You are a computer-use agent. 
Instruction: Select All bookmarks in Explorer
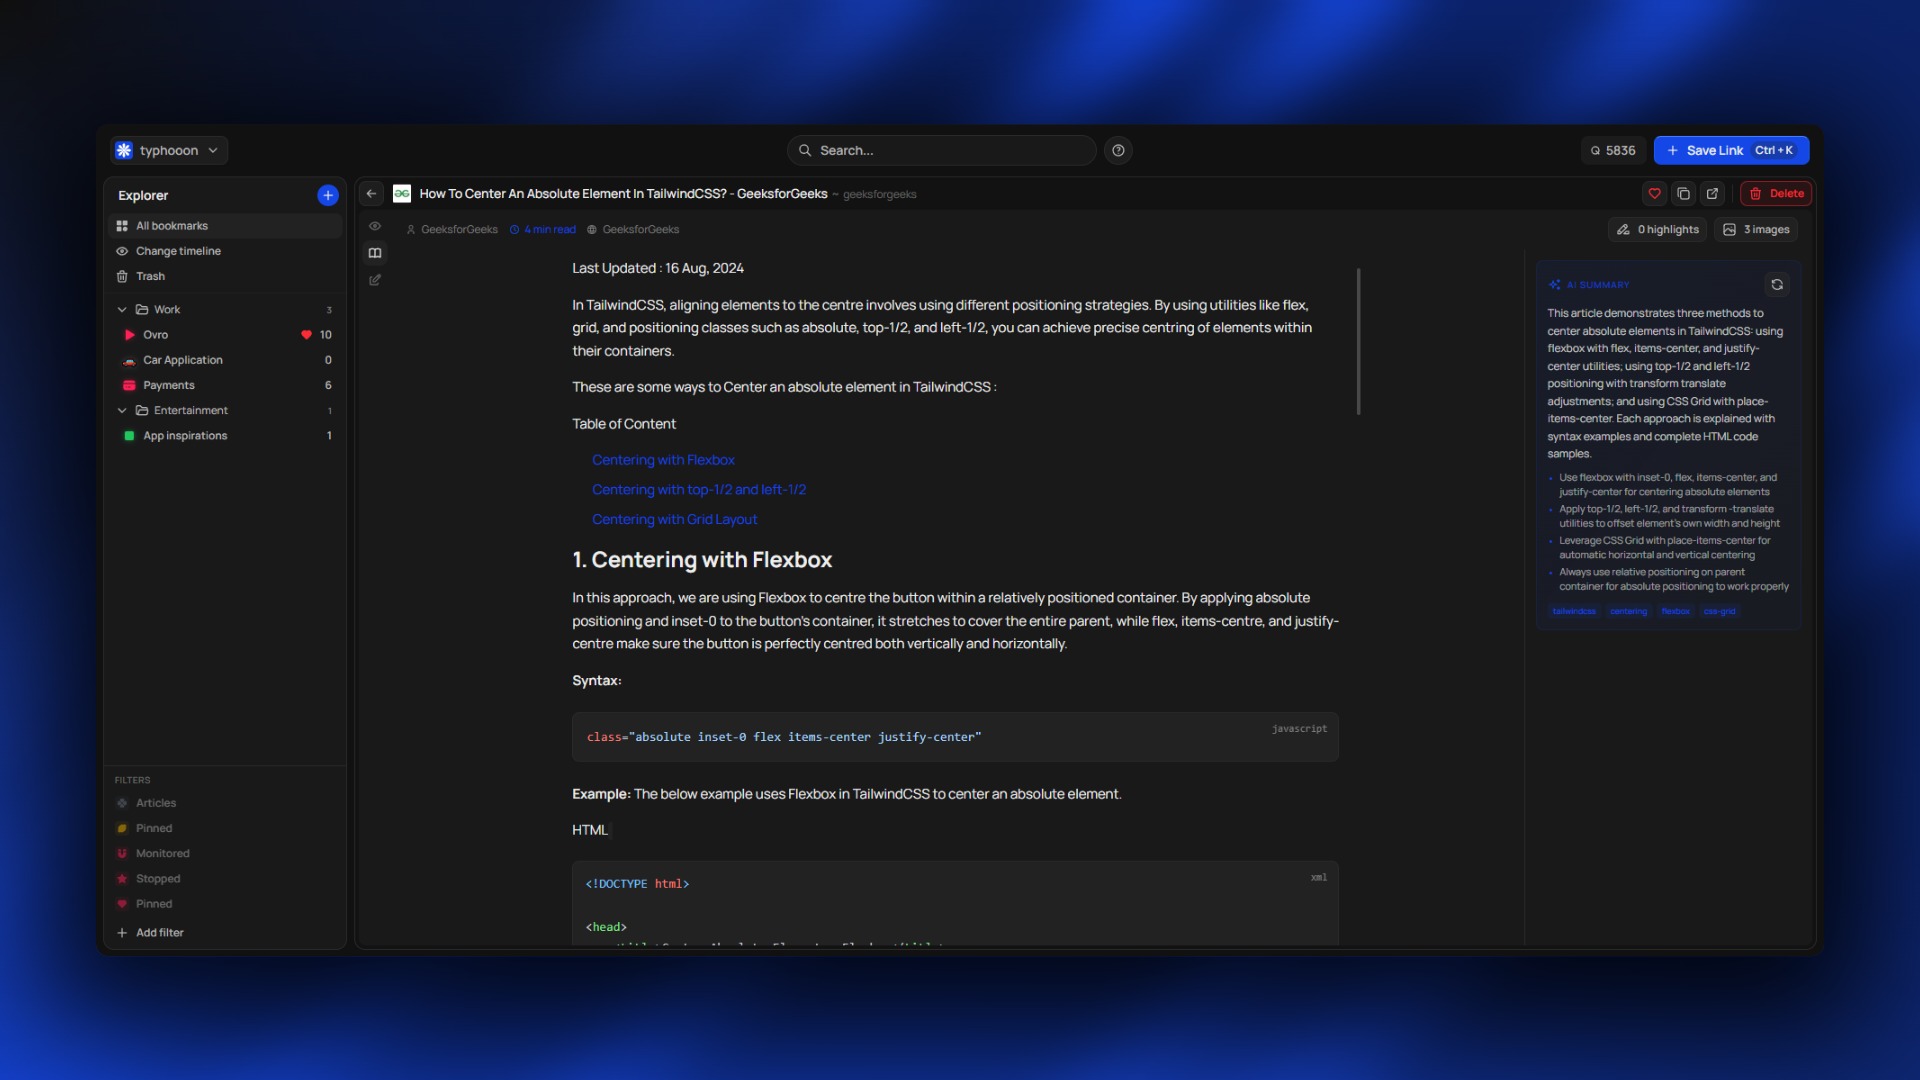point(225,226)
